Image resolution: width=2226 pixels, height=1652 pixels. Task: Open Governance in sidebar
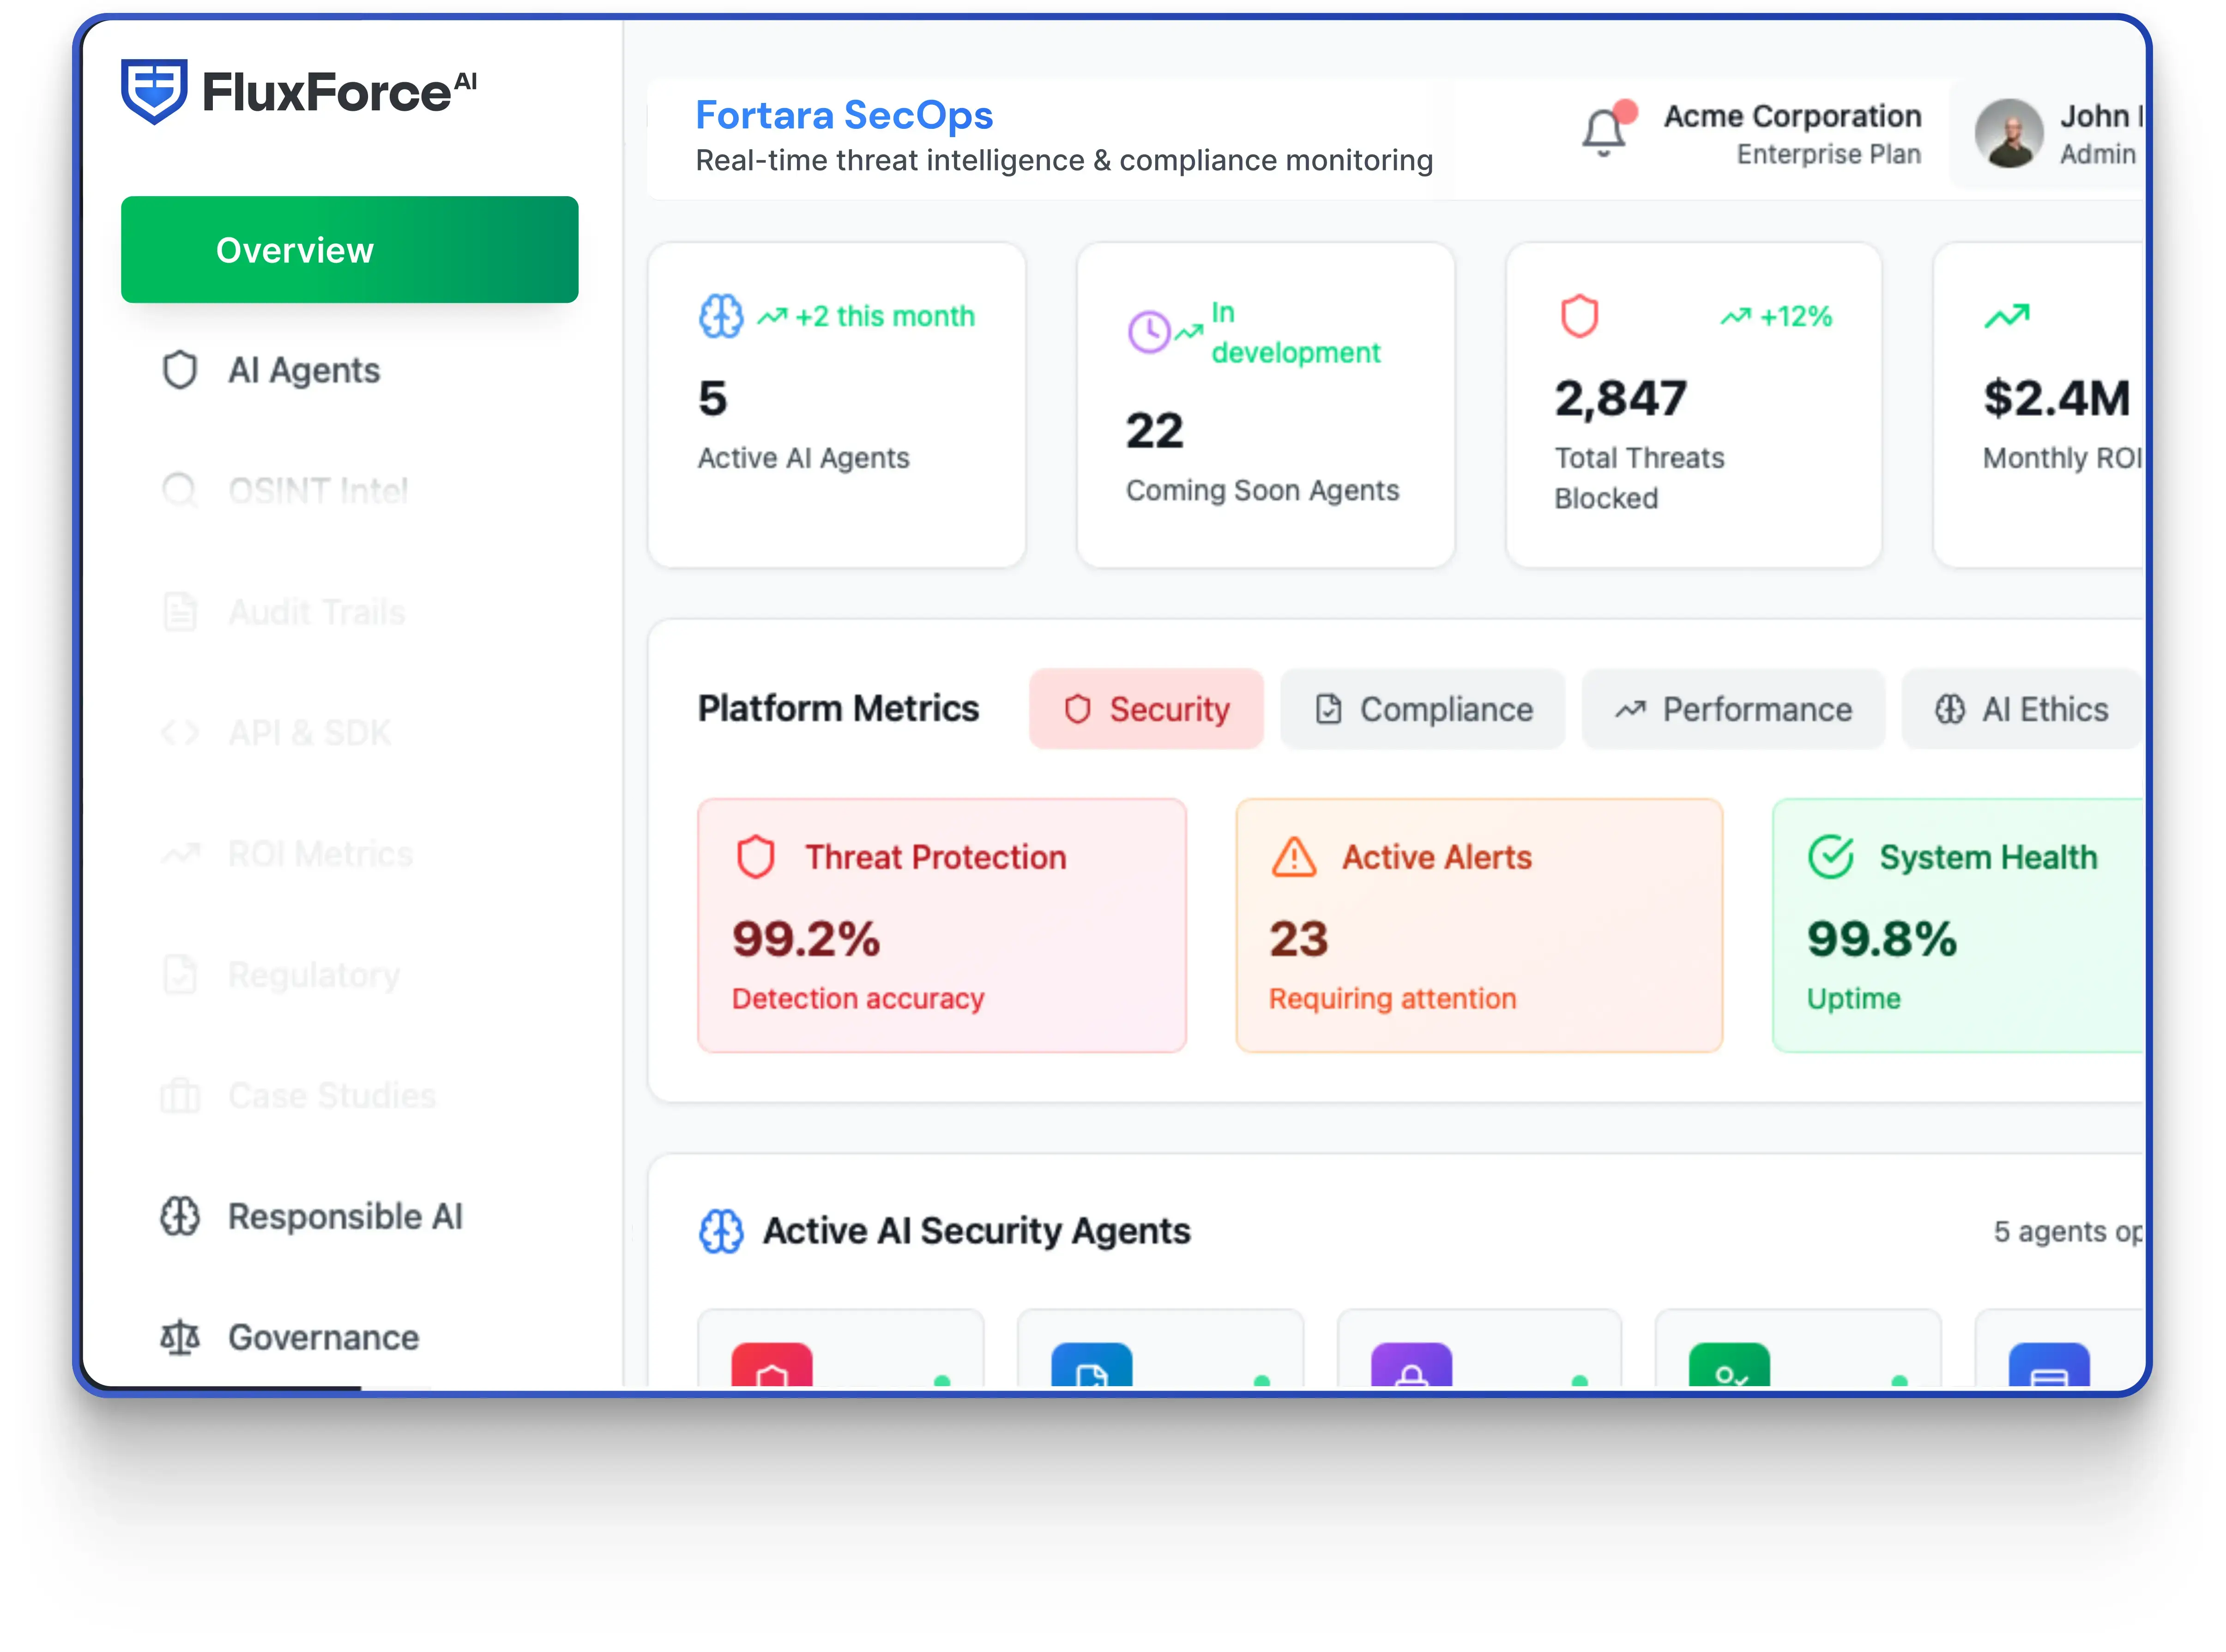click(x=323, y=1338)
